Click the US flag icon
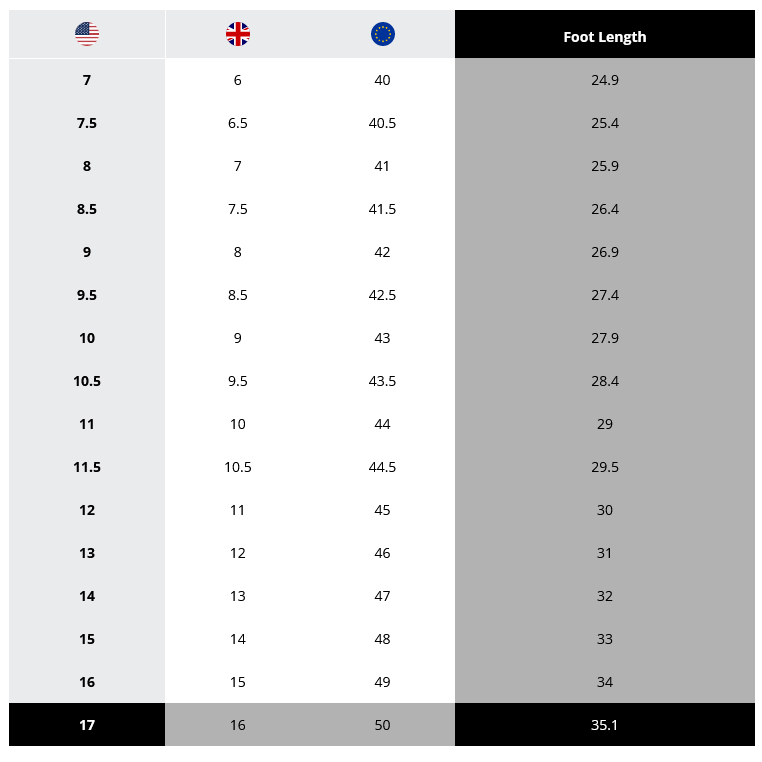 [x=87, y=34]
